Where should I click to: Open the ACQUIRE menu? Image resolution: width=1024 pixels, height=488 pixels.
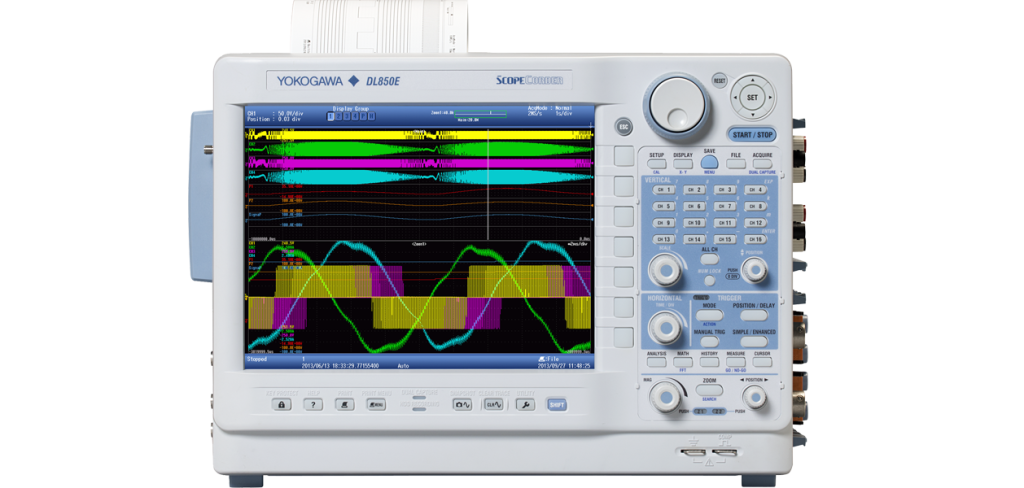click(x=762, y=163)
